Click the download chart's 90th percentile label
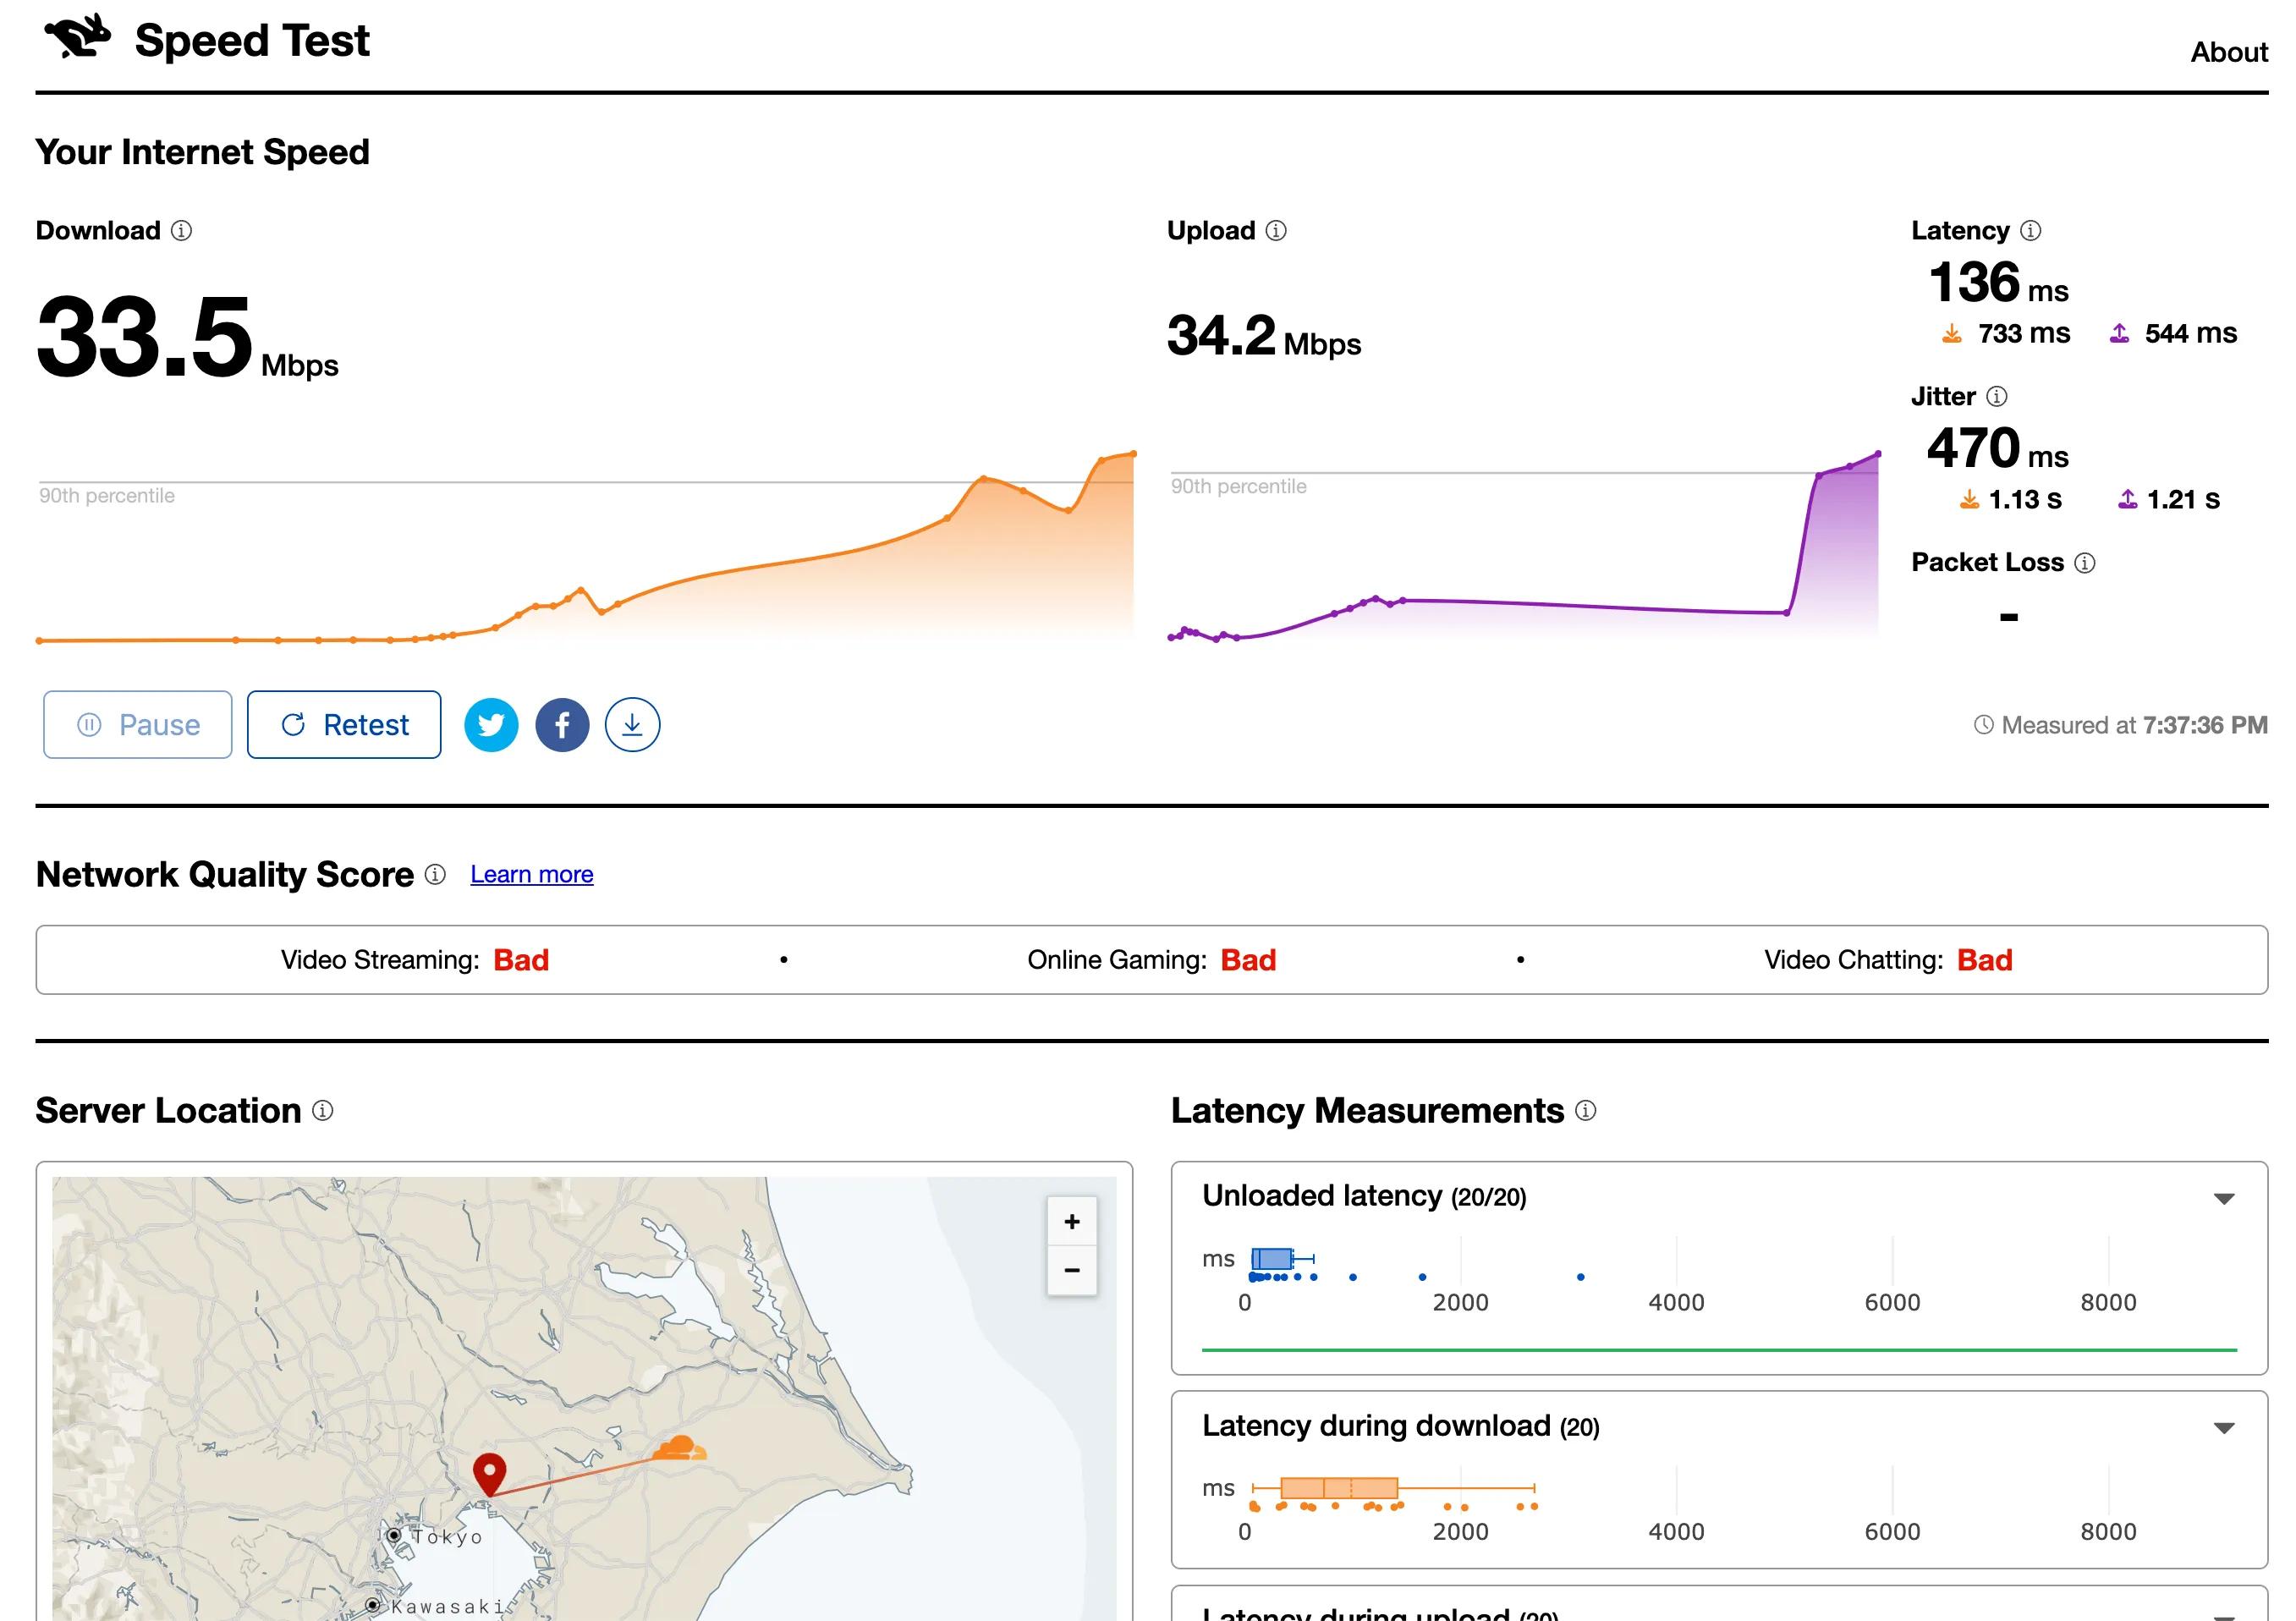 (x=107, y=496)
